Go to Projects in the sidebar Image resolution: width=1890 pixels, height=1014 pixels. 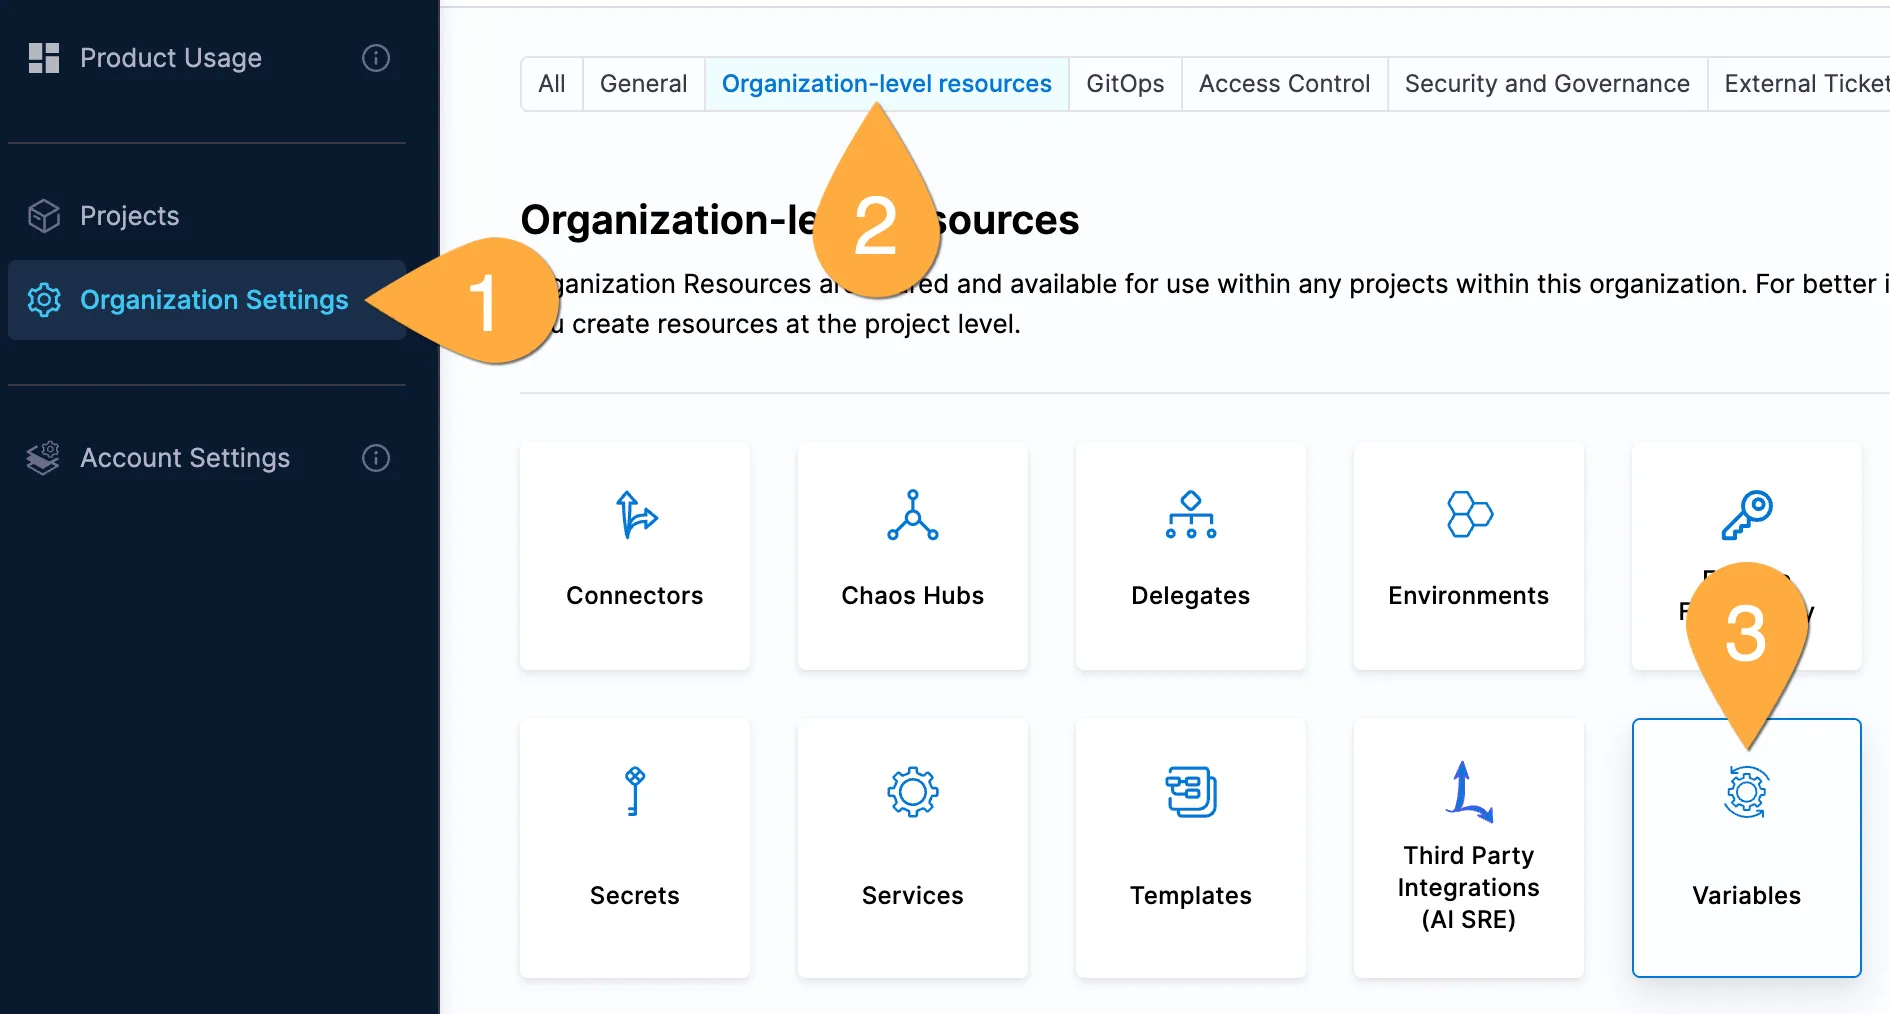click(x=130, y=216)
